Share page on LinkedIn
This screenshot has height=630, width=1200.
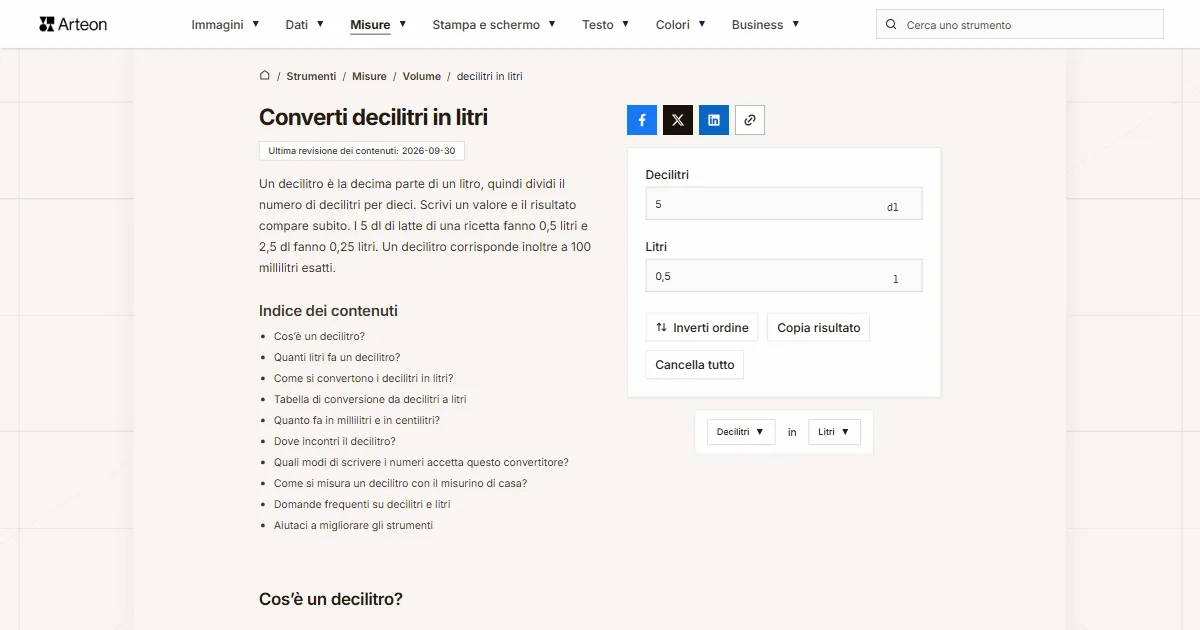click(x=714, y=120)
